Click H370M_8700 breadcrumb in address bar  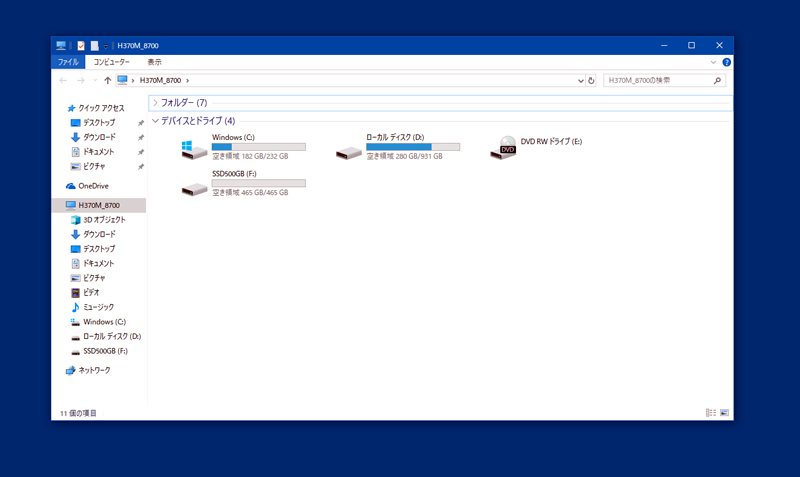(x=160, y=80)
